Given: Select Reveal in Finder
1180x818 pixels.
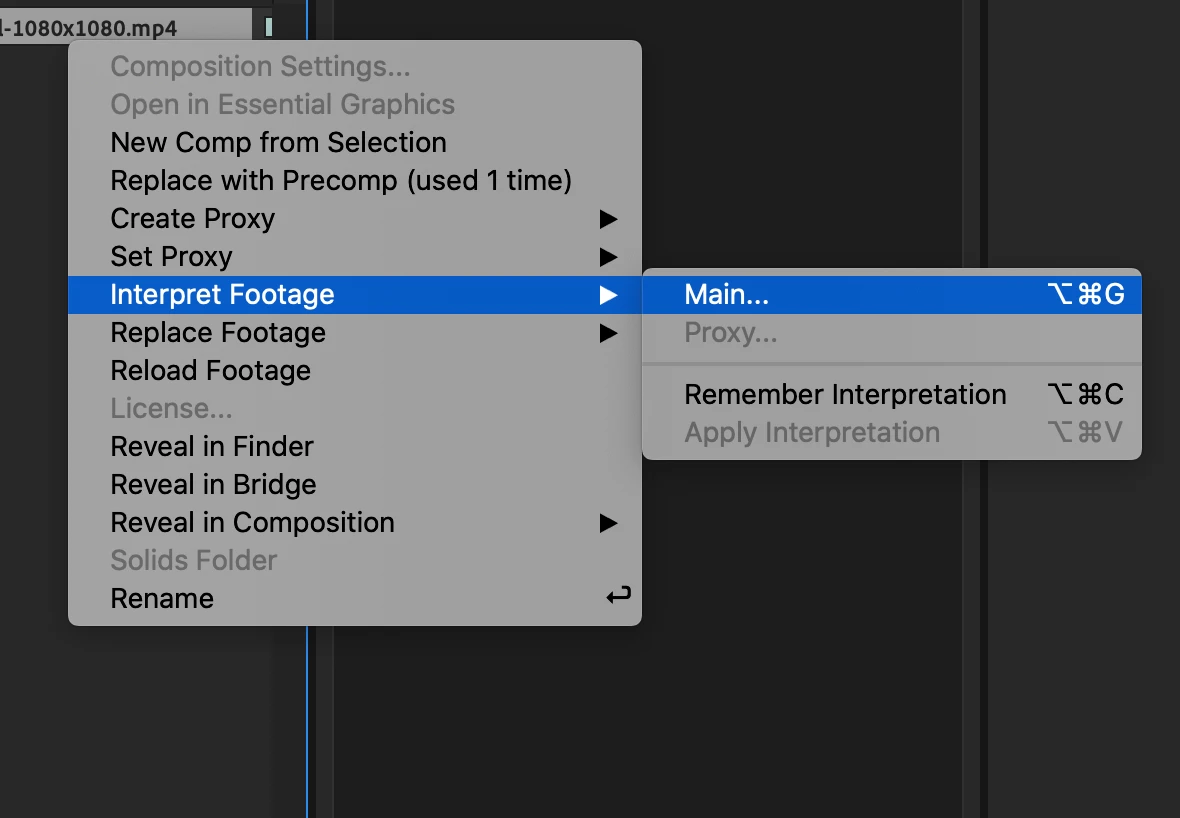Looking at the screenshot, I should click(212, 447).
